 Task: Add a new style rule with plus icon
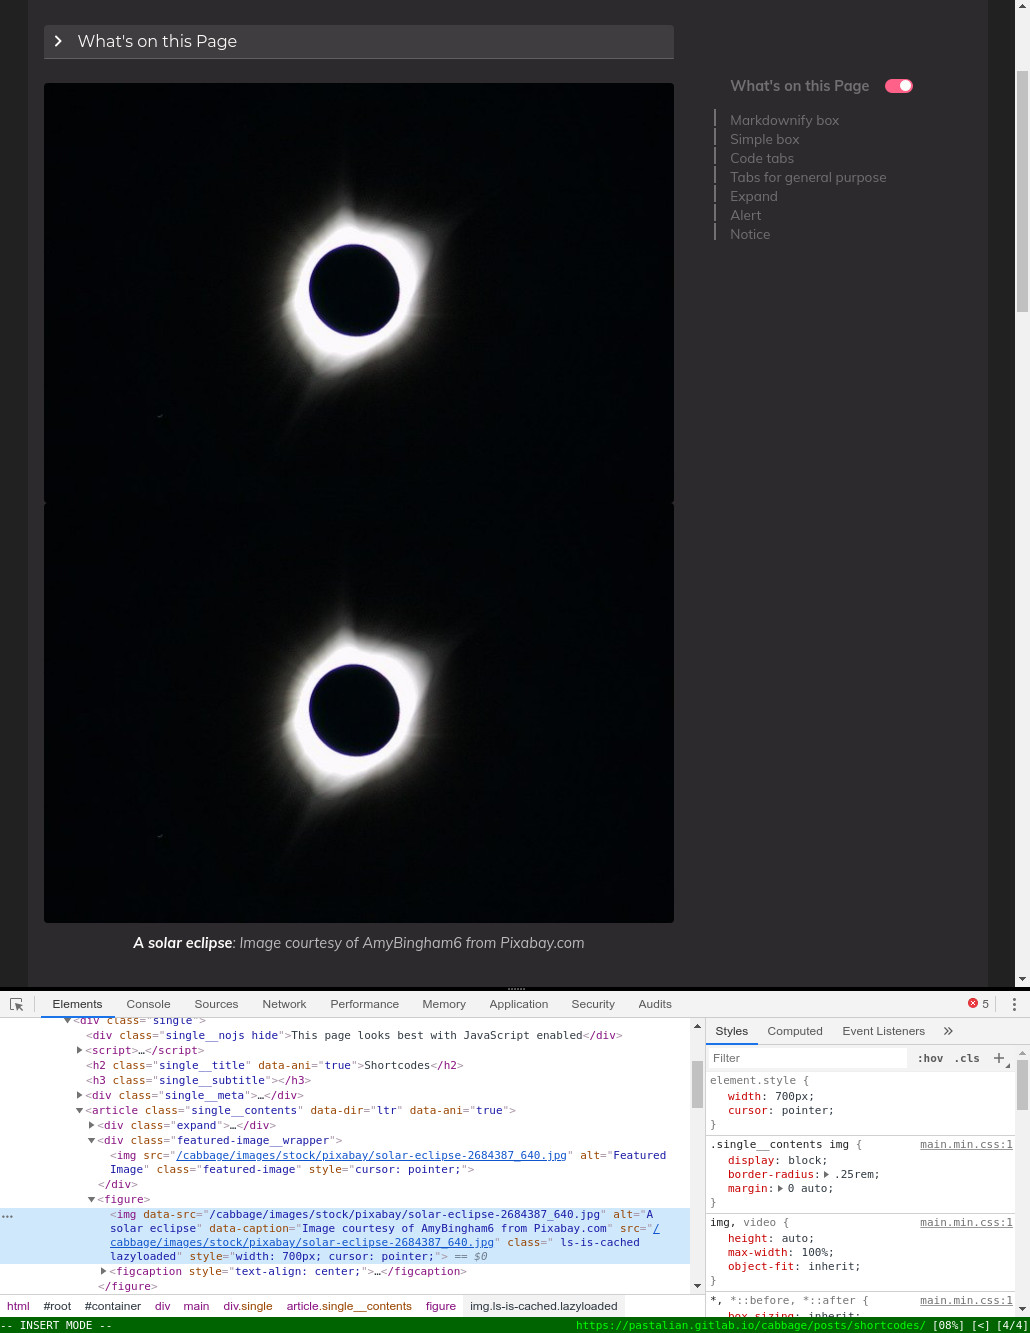point(1000,1058)
